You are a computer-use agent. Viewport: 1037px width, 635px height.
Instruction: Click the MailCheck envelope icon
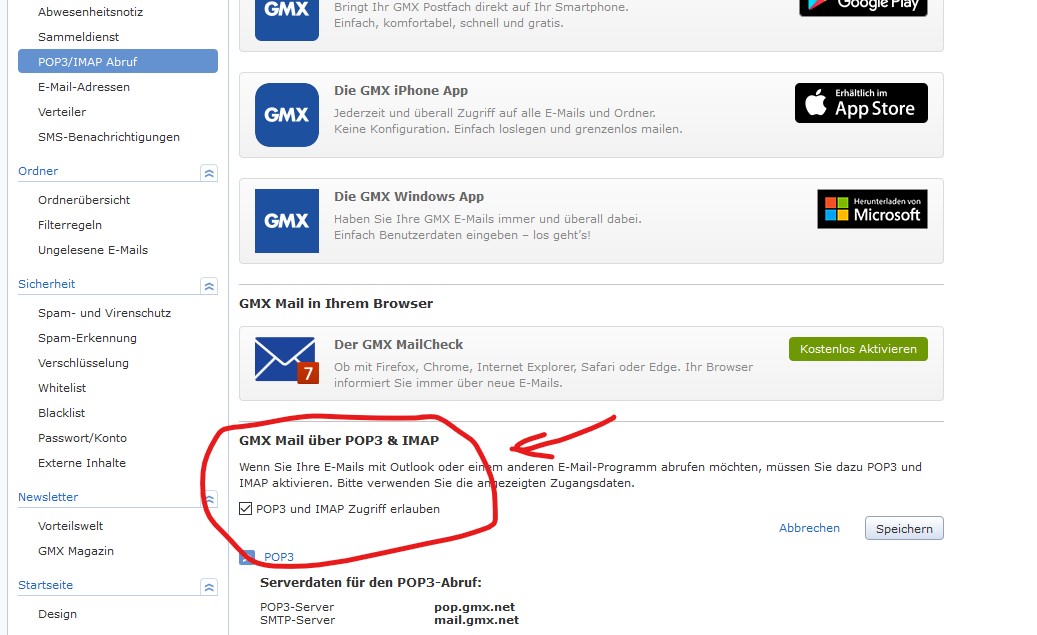click(287, 360)
